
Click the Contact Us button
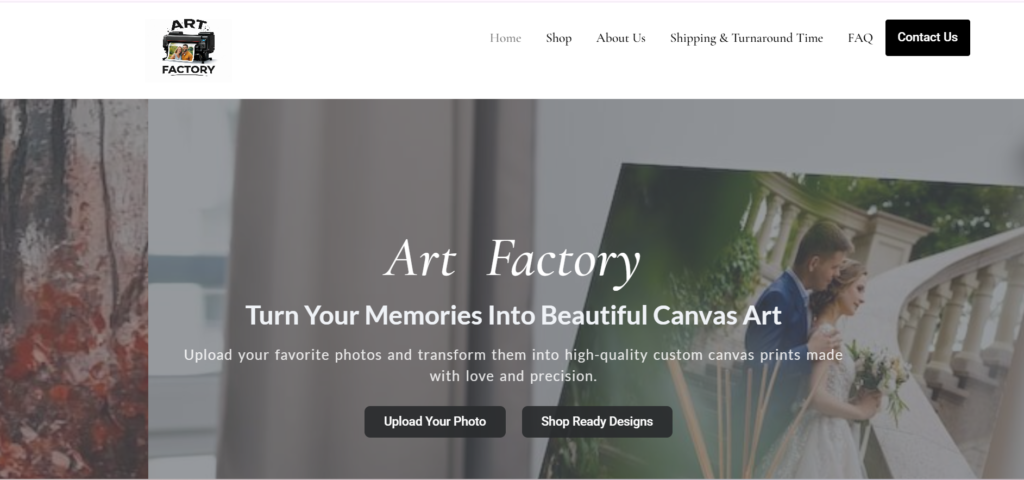click(x=927, y=37)
